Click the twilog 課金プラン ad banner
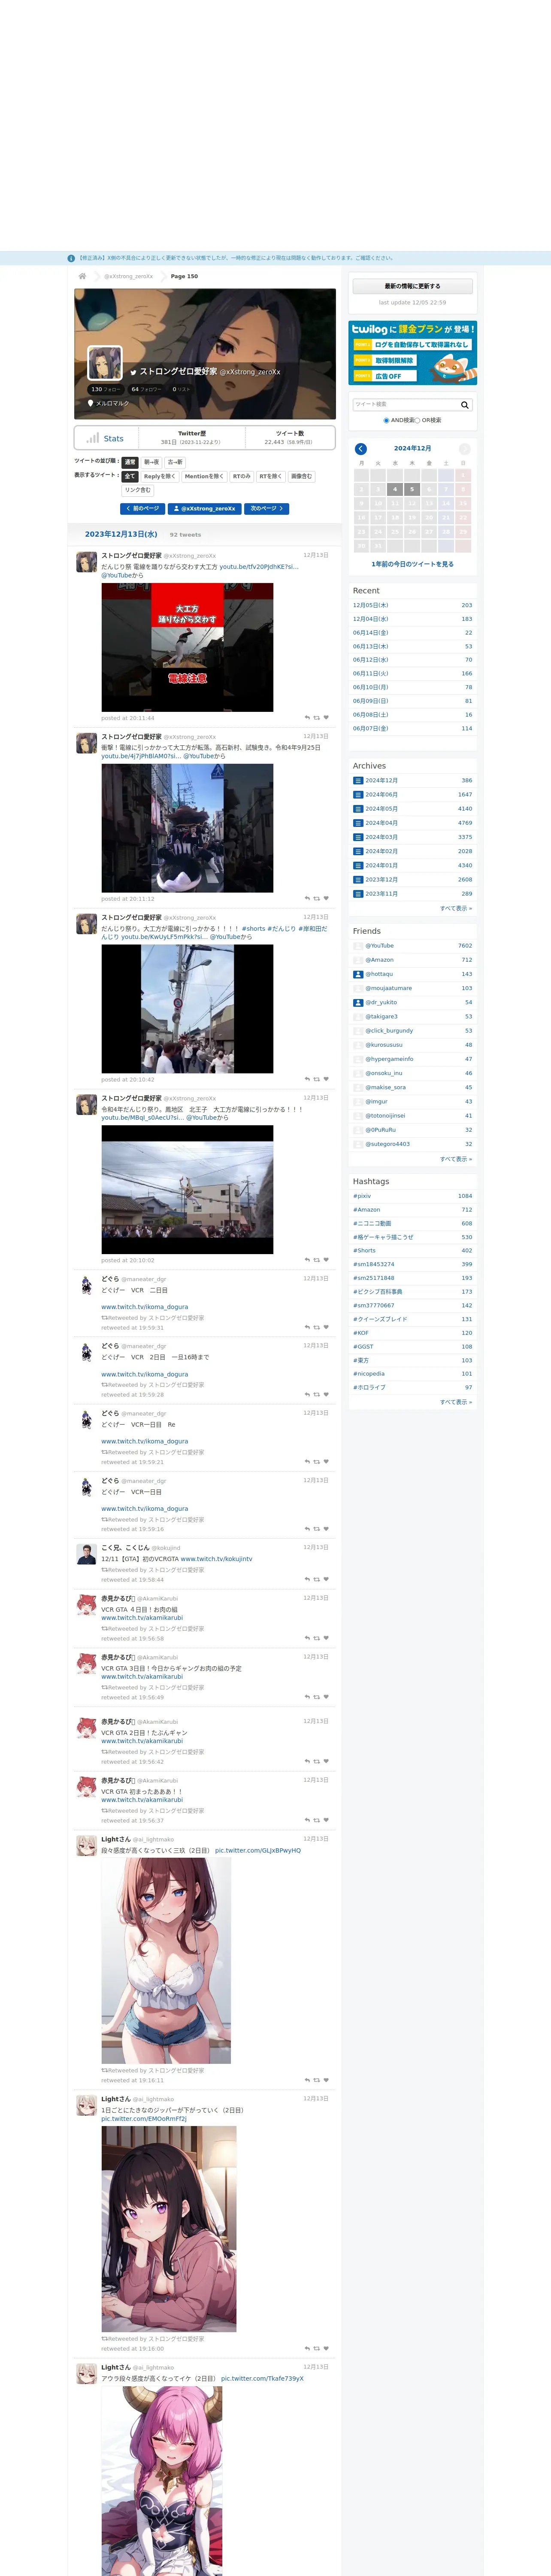Image resolution: width=551 pixels, height=2576 pixels. 412,352
